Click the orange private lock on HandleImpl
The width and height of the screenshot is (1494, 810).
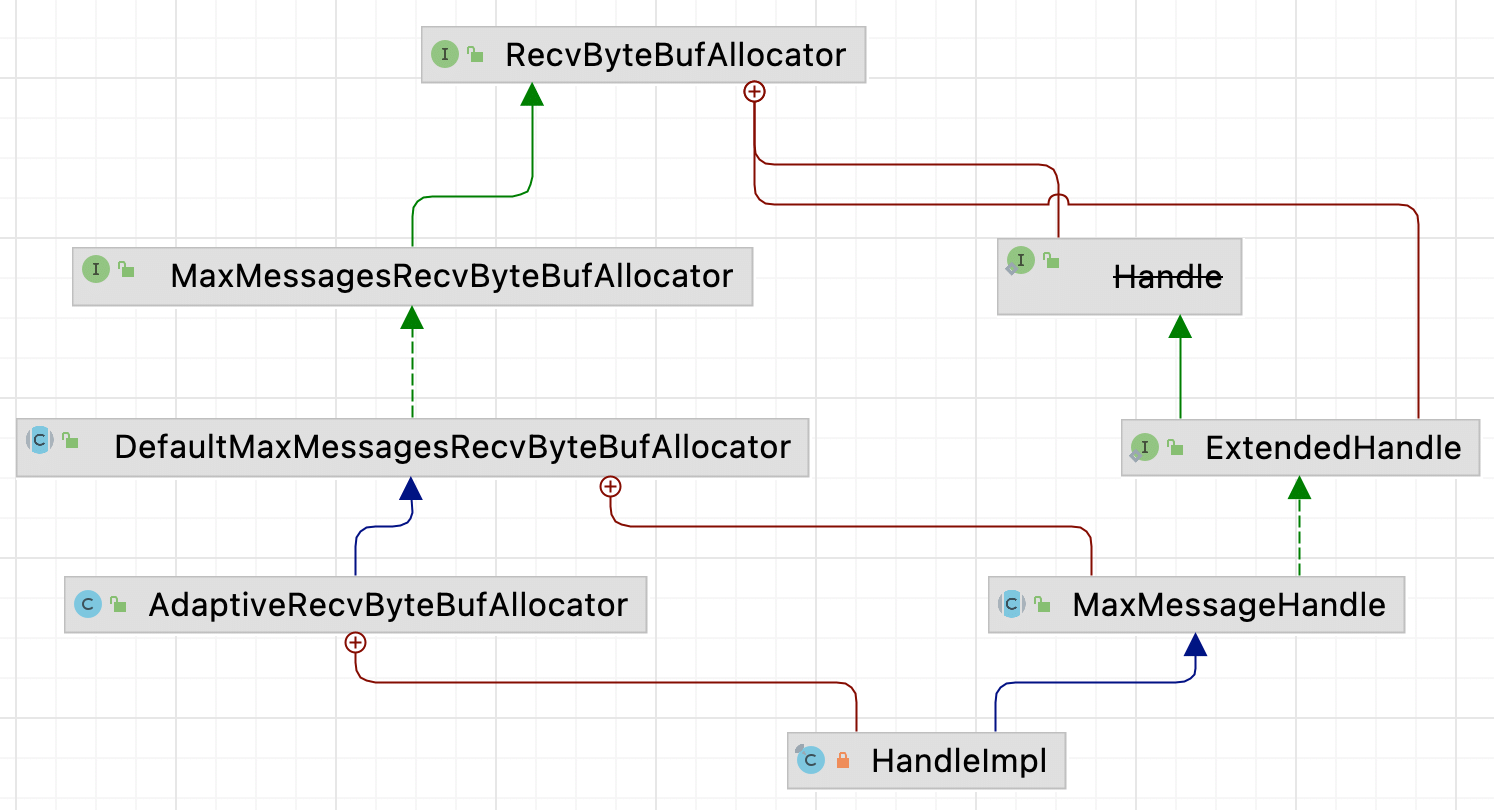(x=842, y=761)
